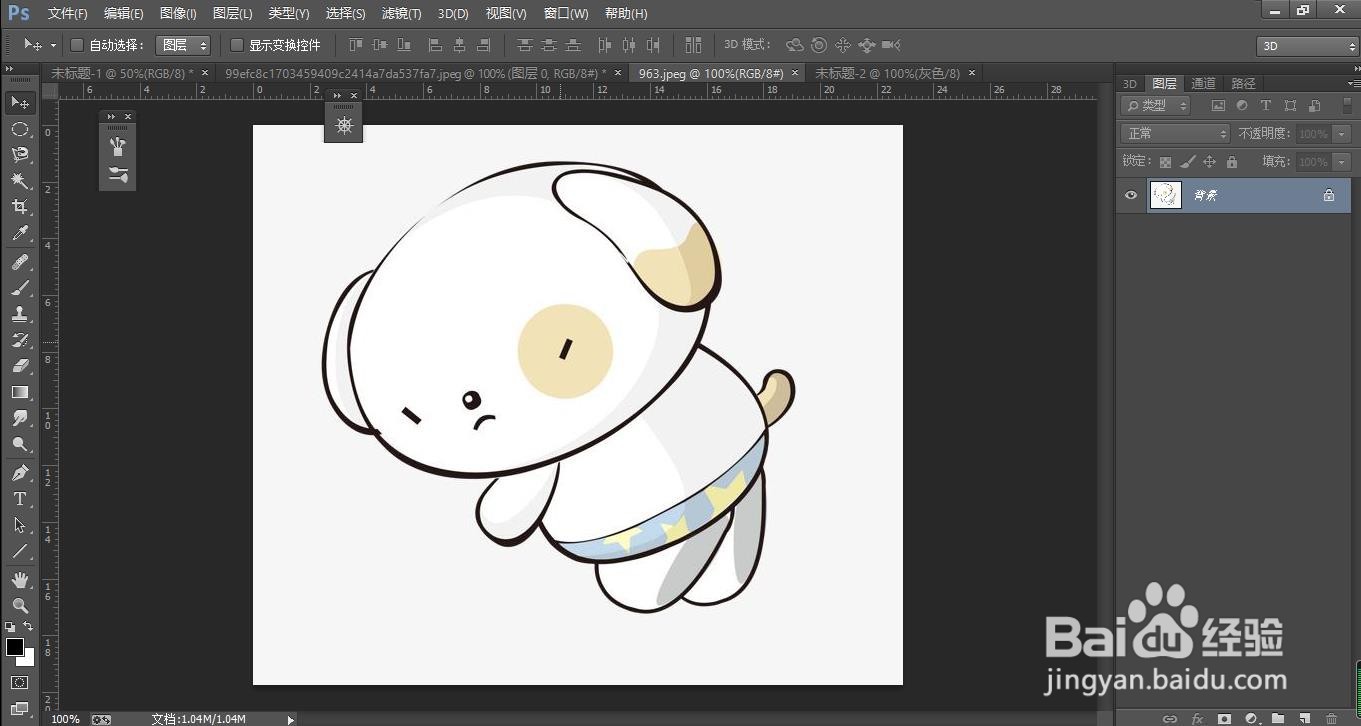This screenshot has width=1361, height=726.
Task: Select the History Brush tool
Action: tap(19, 340)
